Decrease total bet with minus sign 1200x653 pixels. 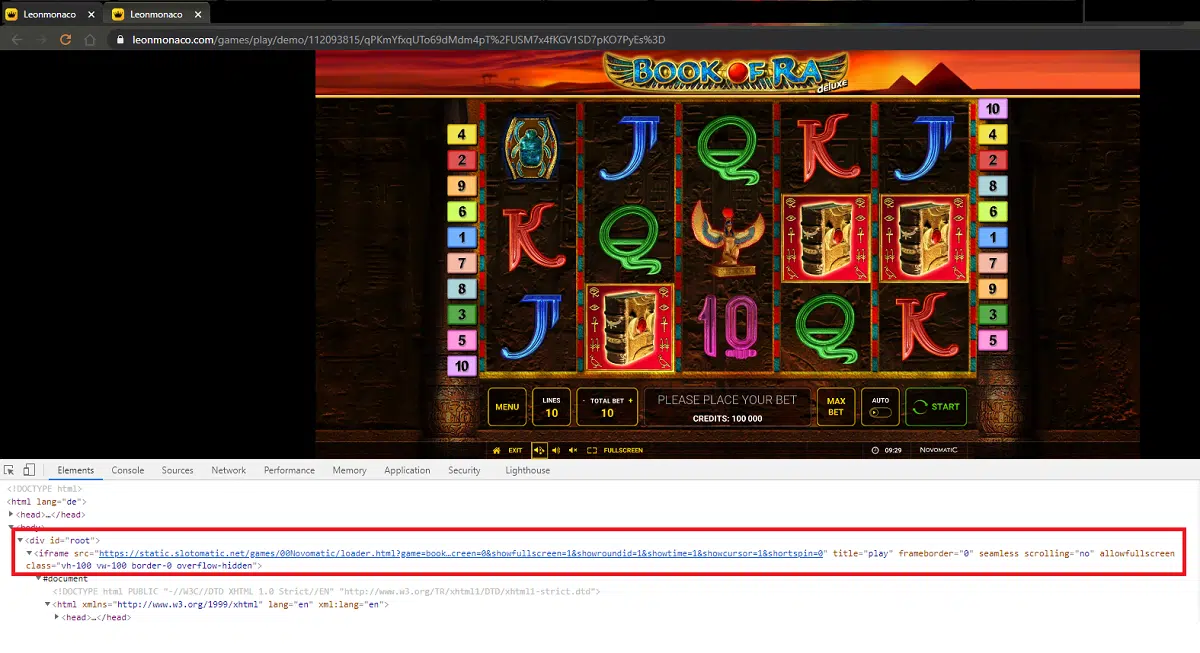tap(585, 400)
